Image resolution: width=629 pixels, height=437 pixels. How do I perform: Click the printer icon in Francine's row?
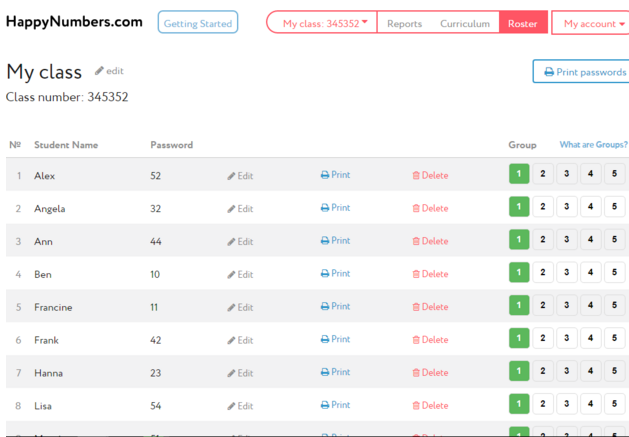tap(325, 307)
